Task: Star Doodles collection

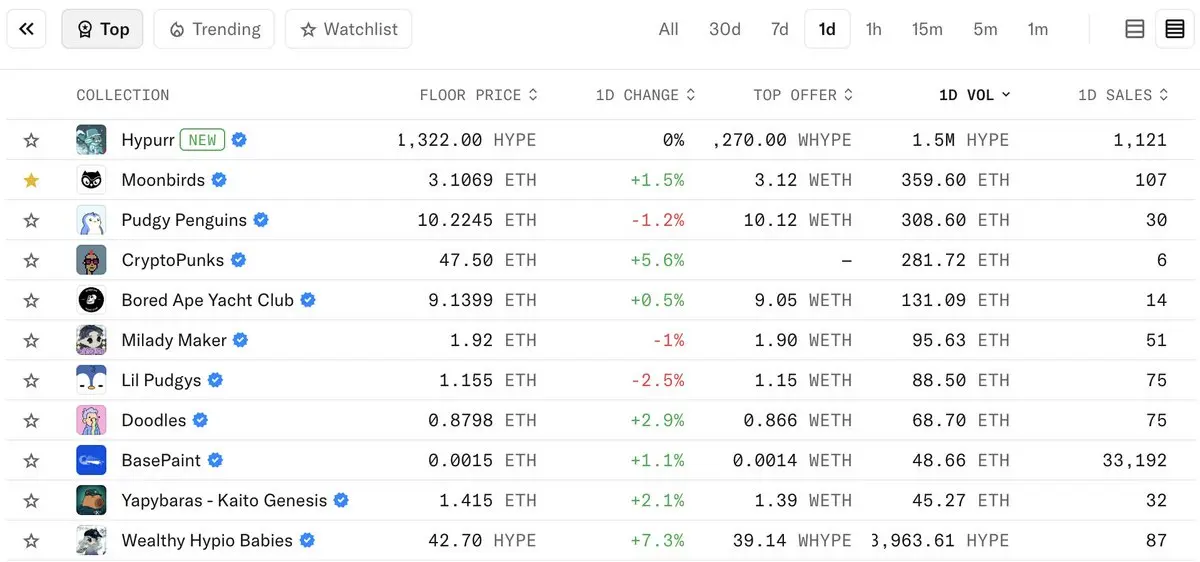Action: (31, 420)
